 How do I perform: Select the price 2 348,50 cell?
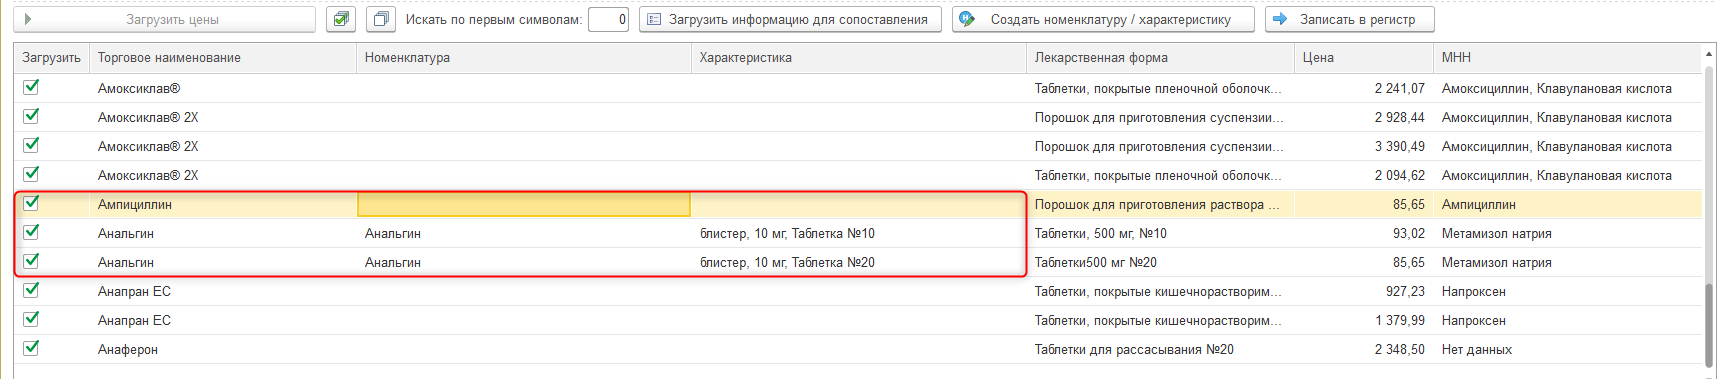click(1364, 350)
